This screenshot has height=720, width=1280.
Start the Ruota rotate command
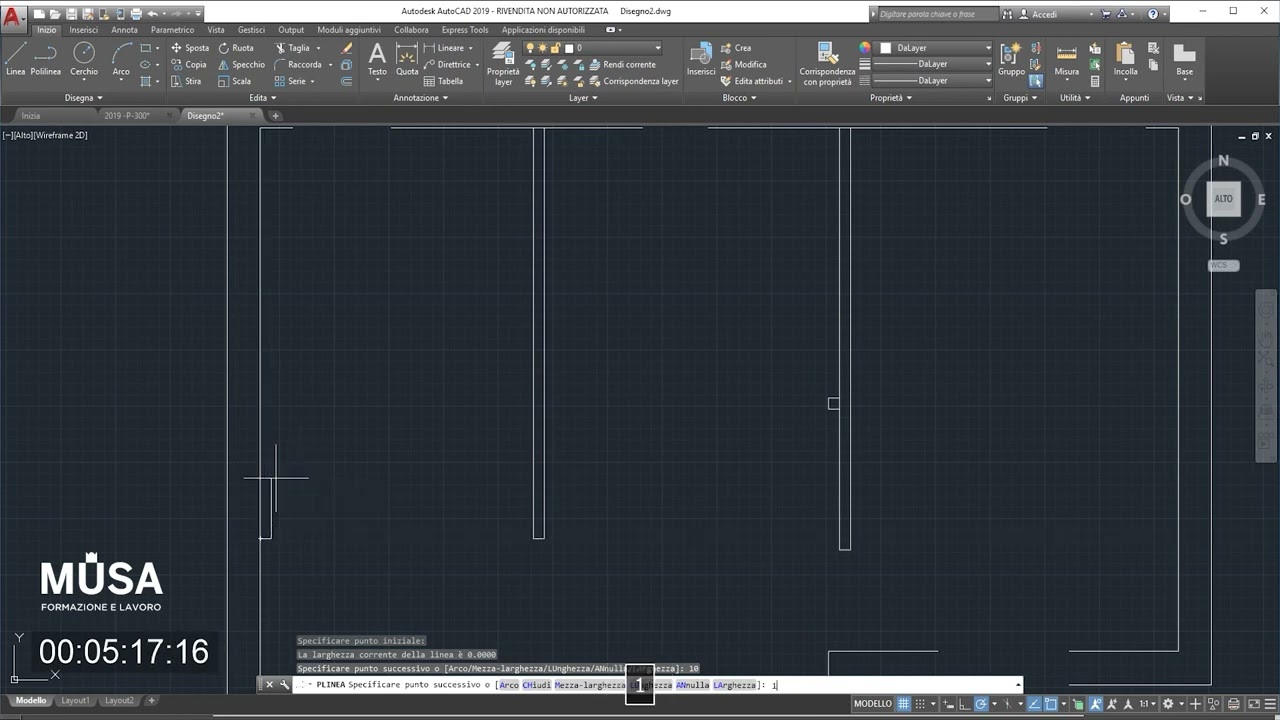tap(236, 48)
